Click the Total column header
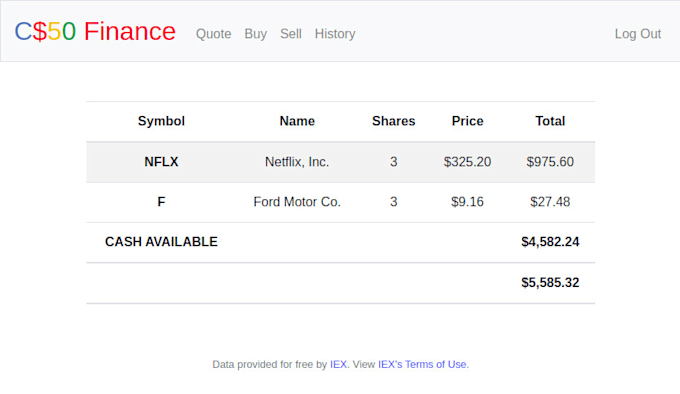The image size is (680, 394). [x=550, y=121]
